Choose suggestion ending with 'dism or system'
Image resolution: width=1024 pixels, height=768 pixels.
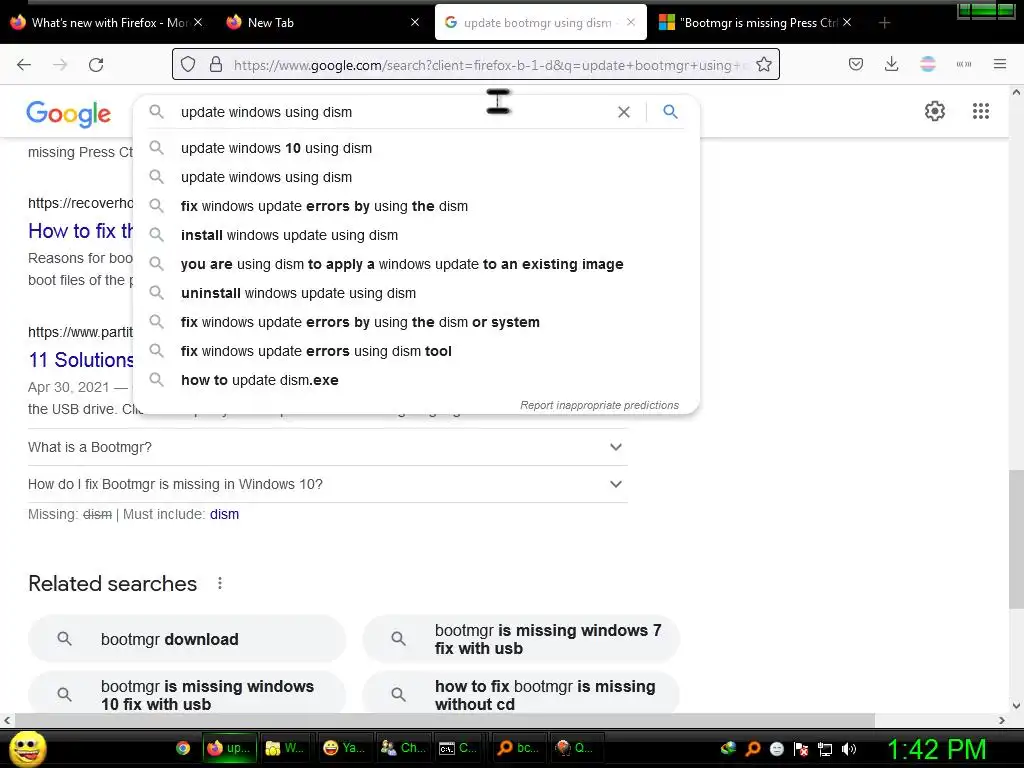point(416,322)
